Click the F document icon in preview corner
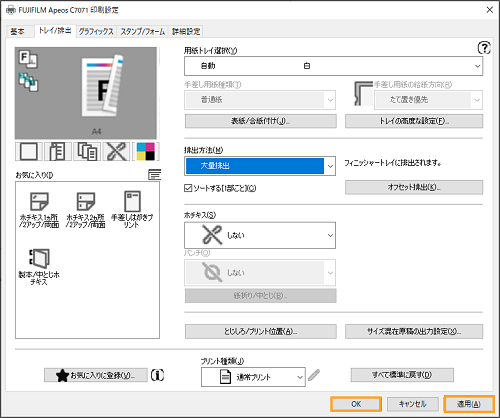Viewport: 500px width, 418px height. (x=28, y=59)
